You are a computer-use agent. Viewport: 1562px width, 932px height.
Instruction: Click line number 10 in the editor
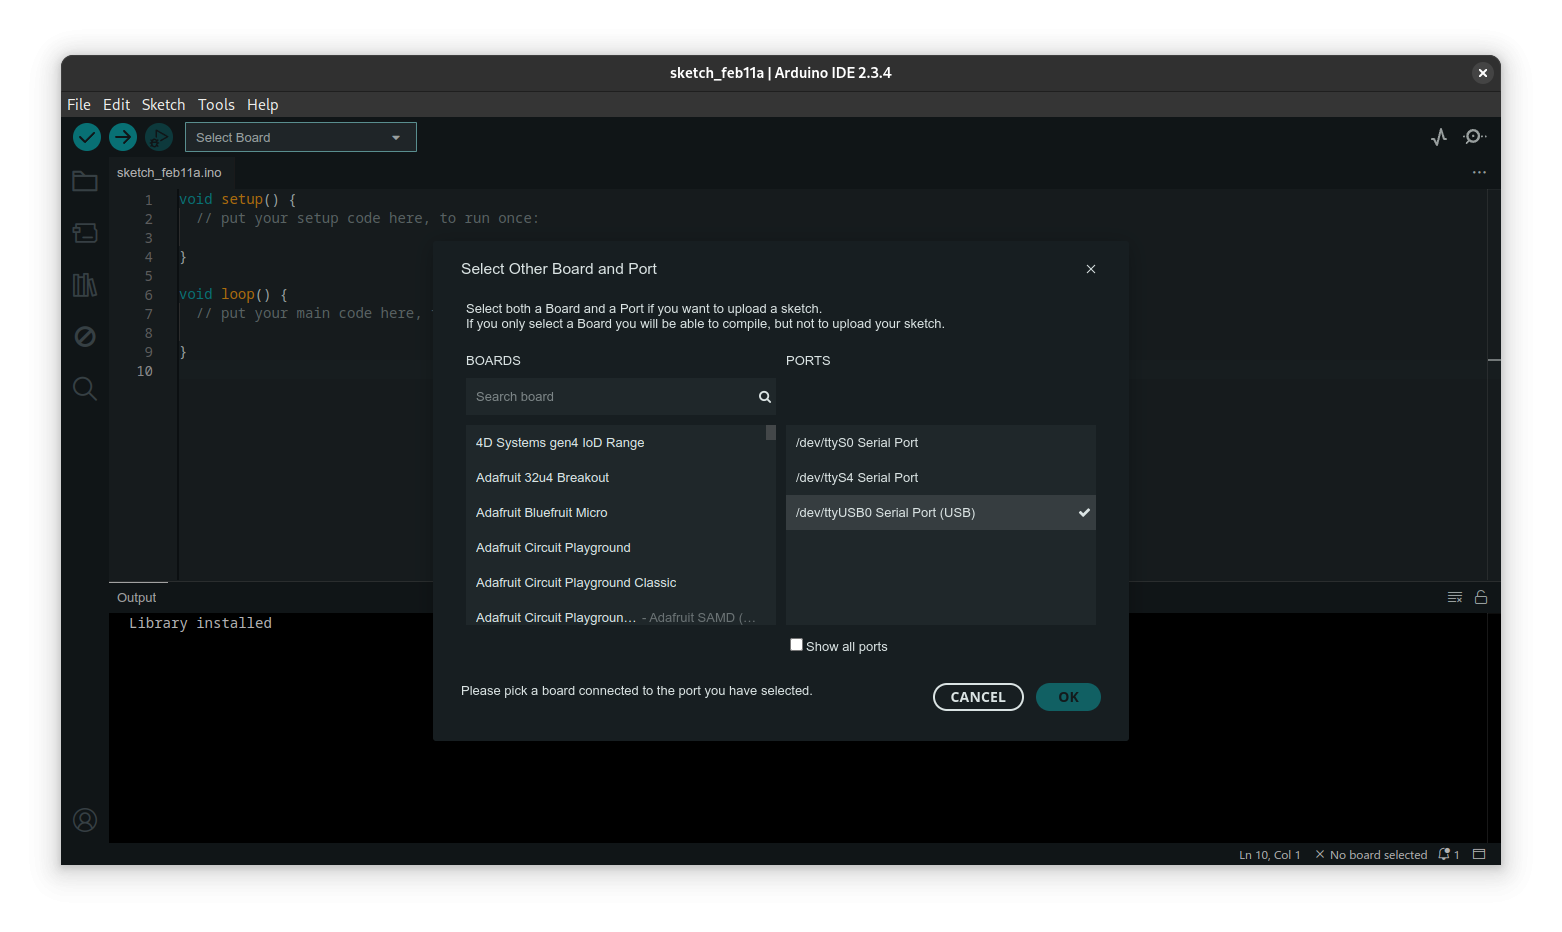coord(145,371)
